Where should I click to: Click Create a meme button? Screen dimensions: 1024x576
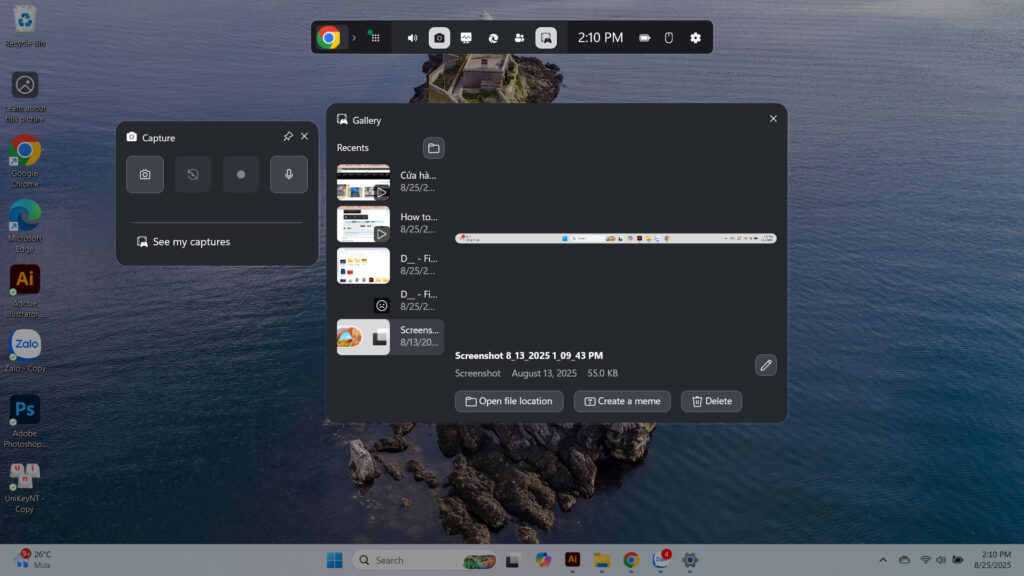coord(622,401)
